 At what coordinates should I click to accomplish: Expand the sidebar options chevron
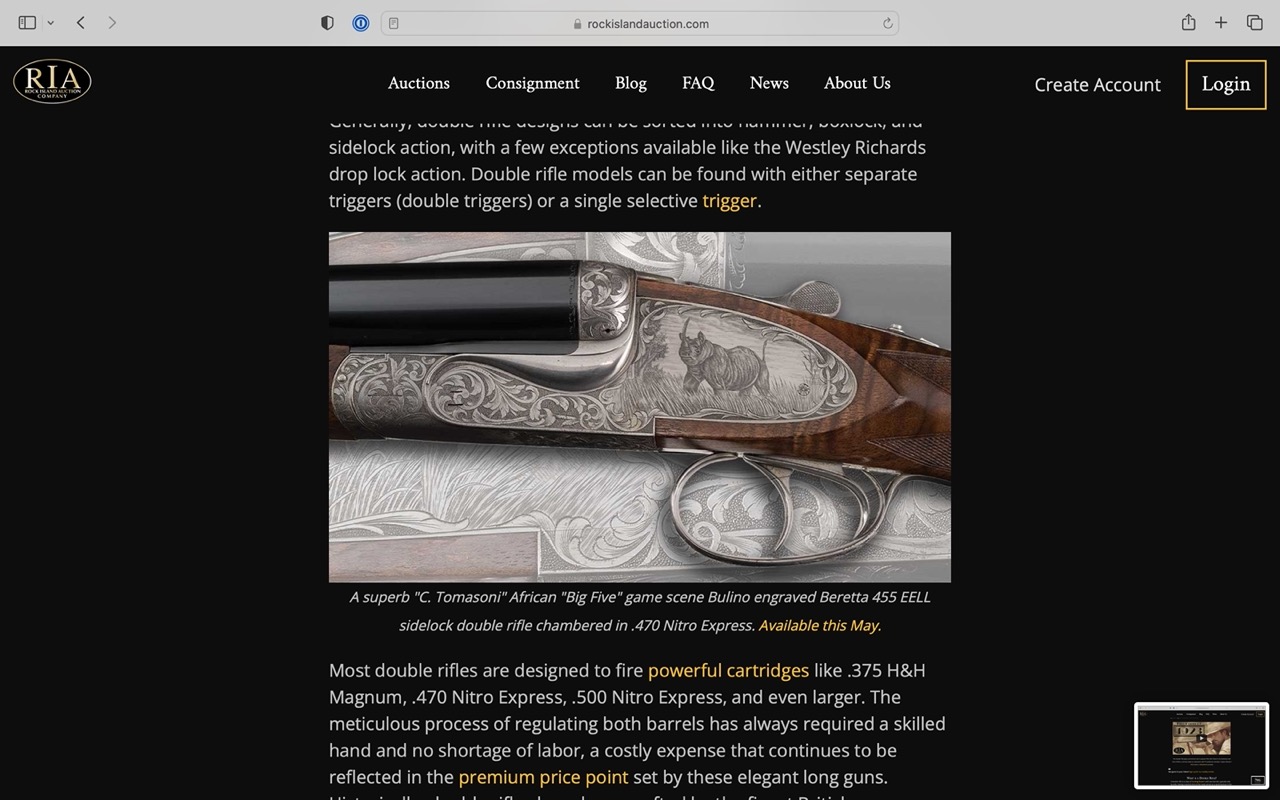pyautogui.click(x=51, y=23)
